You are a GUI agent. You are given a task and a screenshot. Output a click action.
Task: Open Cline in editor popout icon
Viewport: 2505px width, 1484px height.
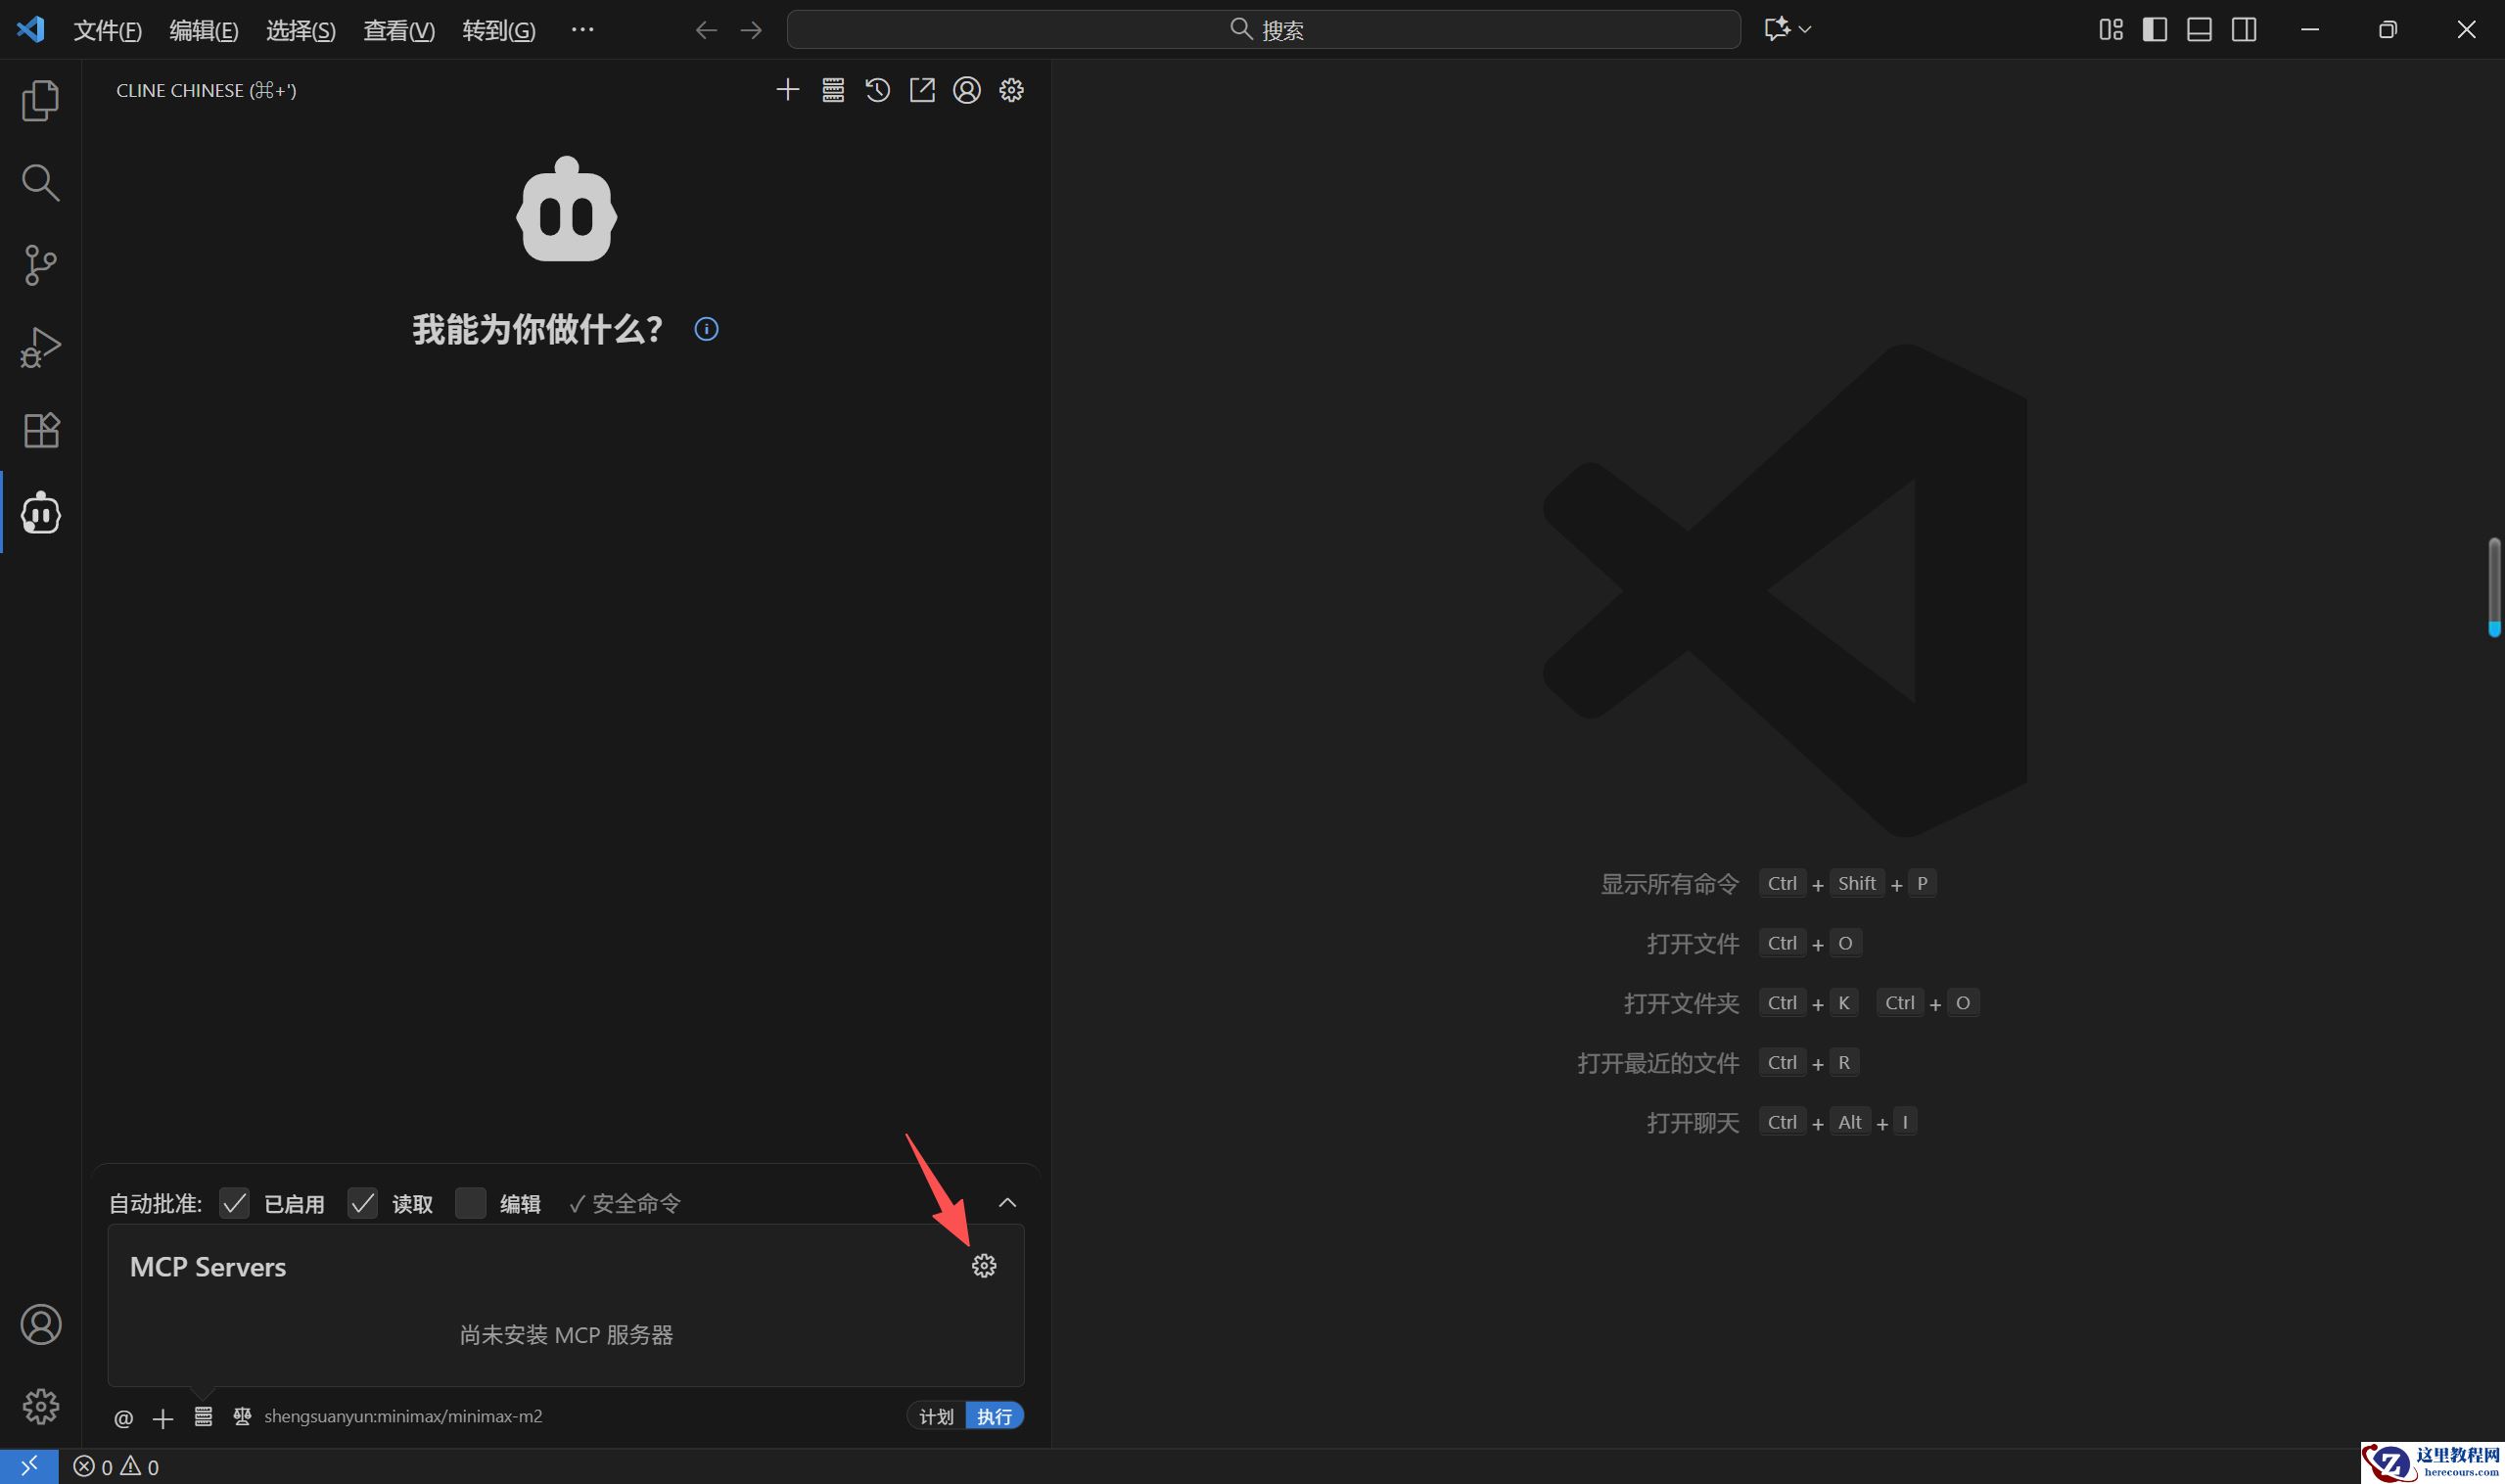(x=921, y=90)
